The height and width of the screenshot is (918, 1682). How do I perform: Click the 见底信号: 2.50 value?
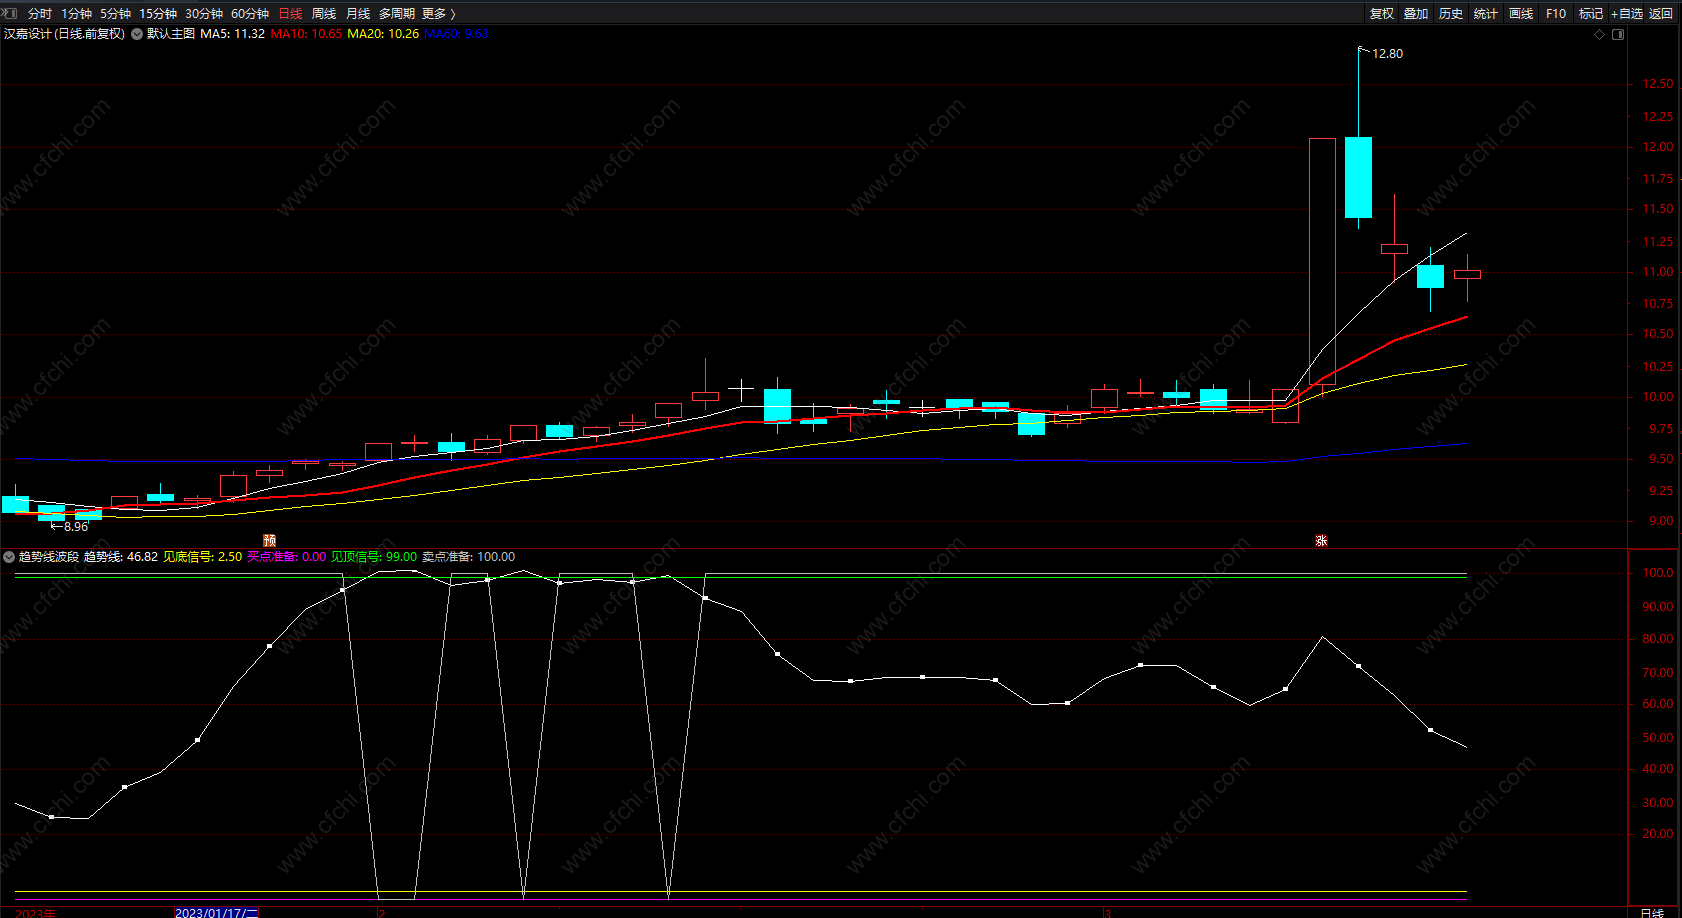(203, 557)
